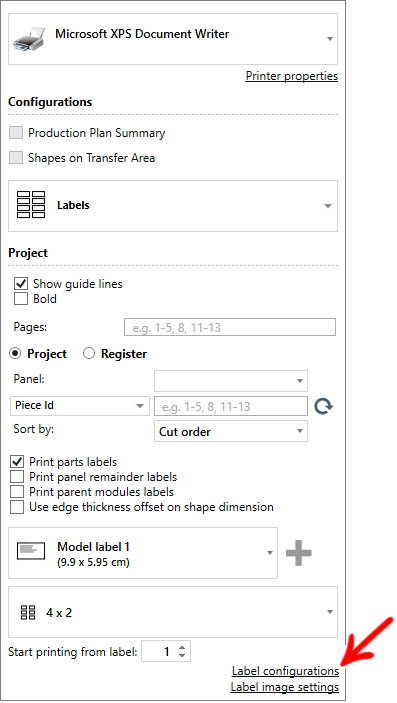Enable the Bold checkbox

(21, 299)
